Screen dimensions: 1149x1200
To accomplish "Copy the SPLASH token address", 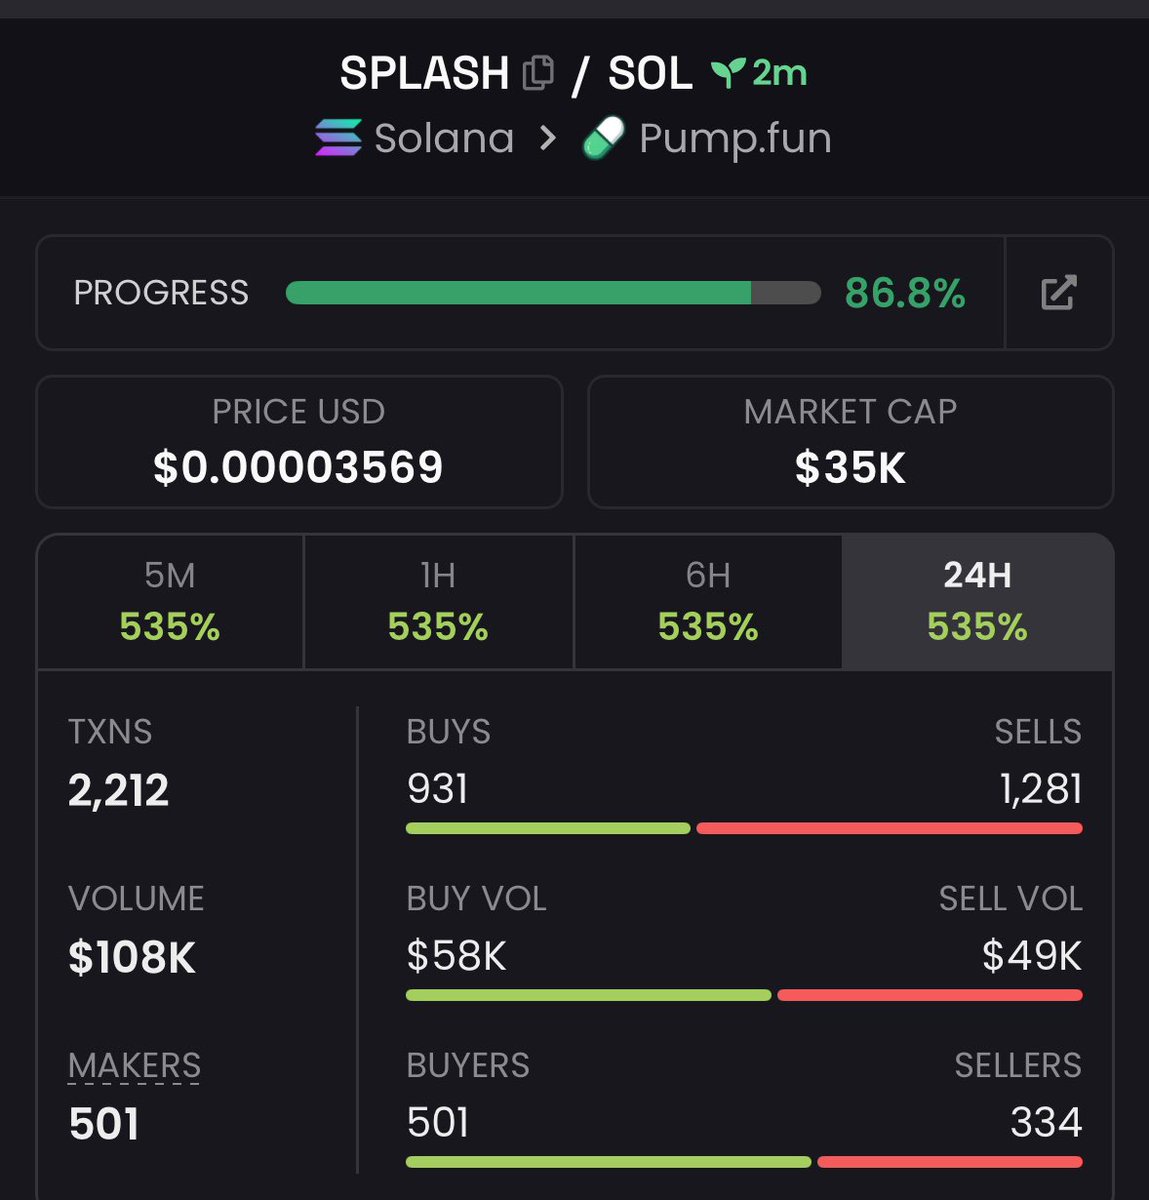I will [538, 73].
